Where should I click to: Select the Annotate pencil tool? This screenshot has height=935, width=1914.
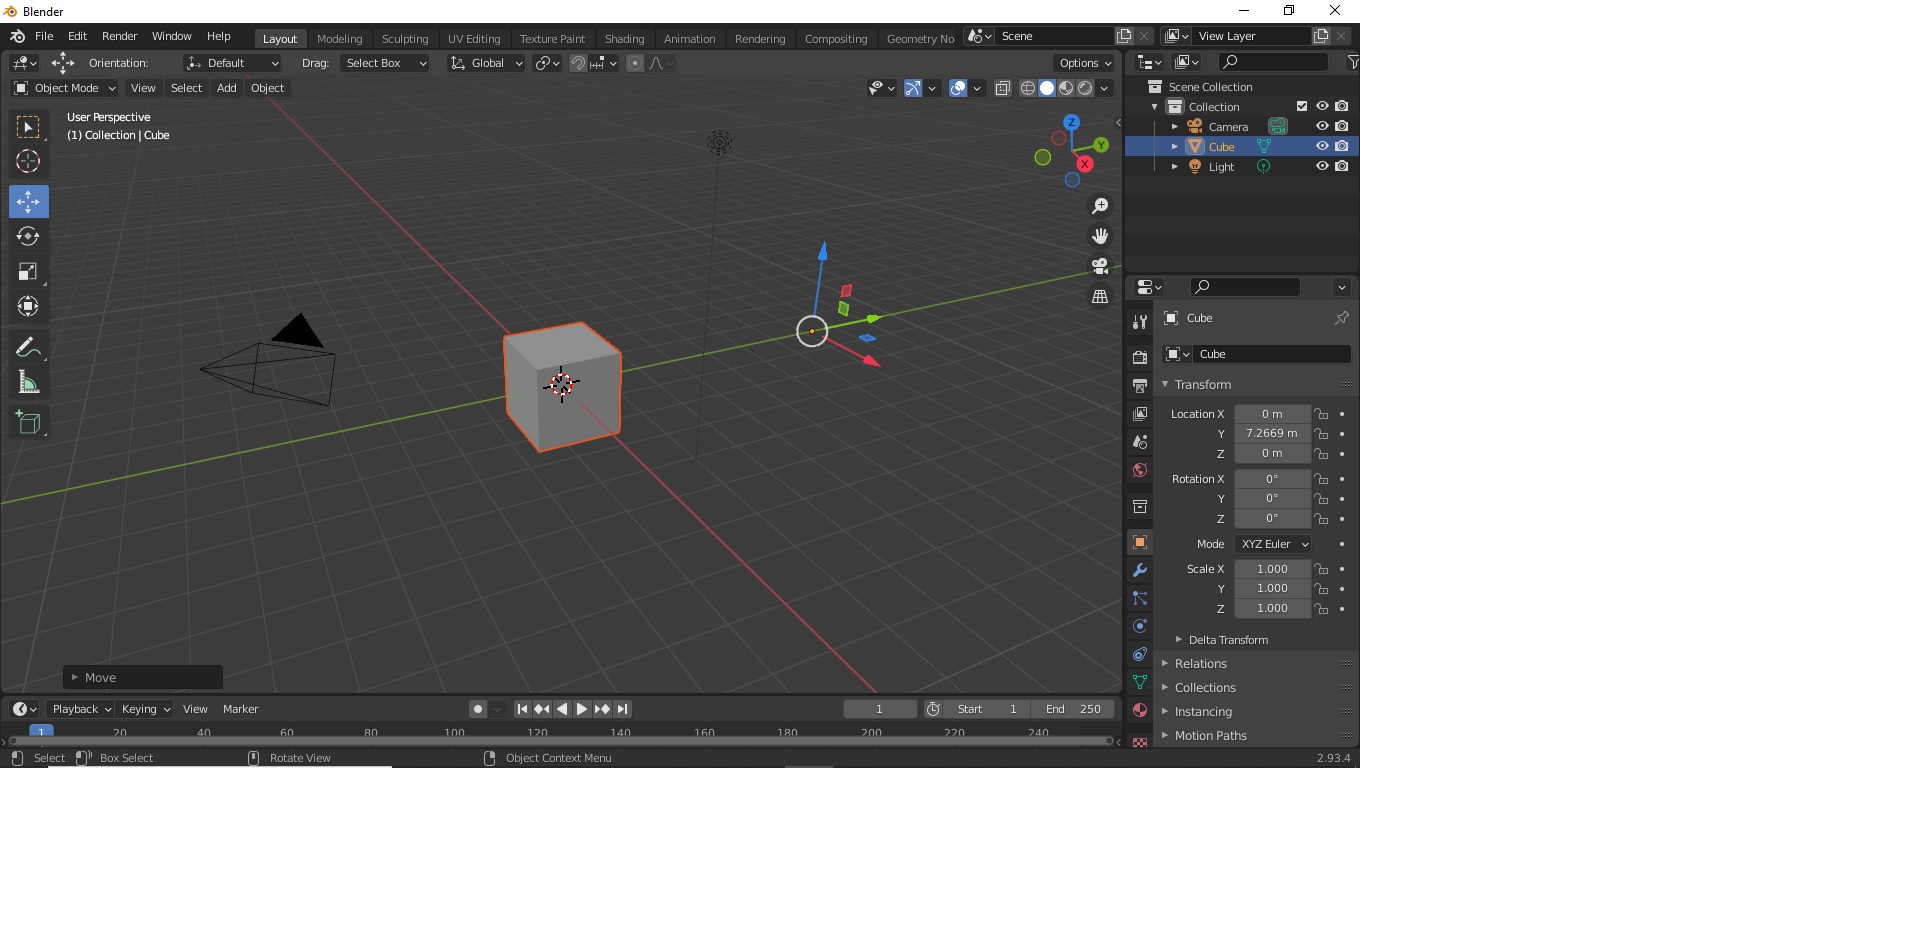point(28,348)
